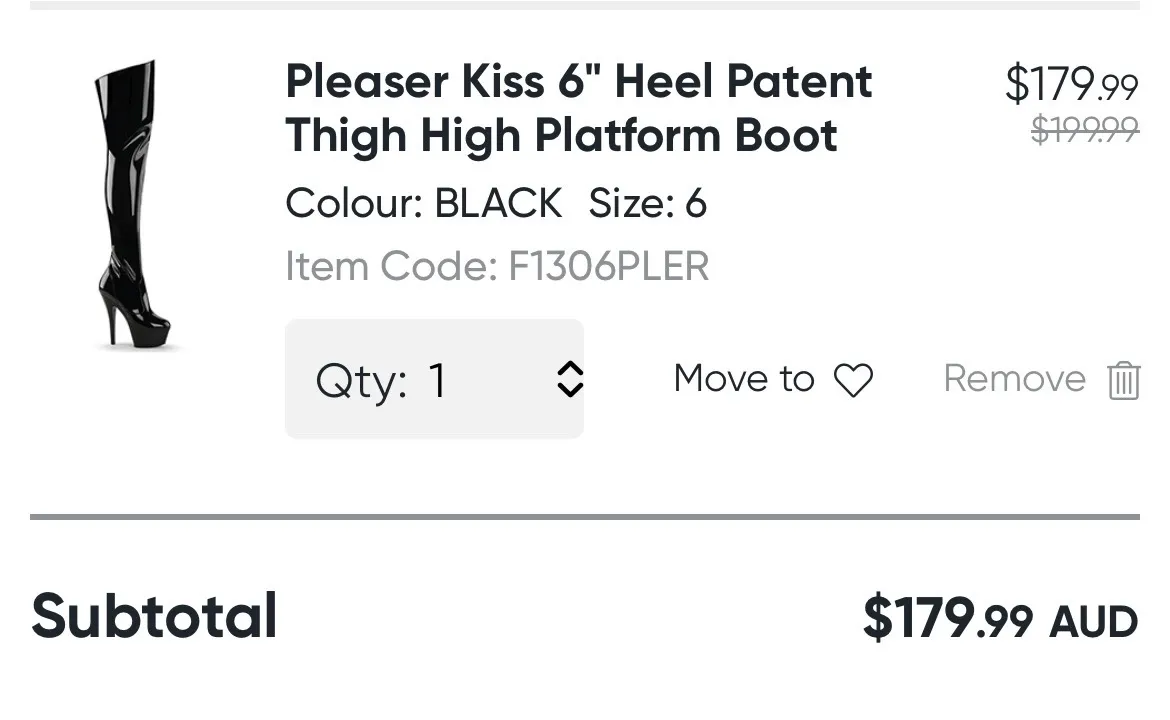The width and height of the screenshot is (1170, 720).
Task: Click the 'Remove' item text
Action: (x=1014, y=379)
